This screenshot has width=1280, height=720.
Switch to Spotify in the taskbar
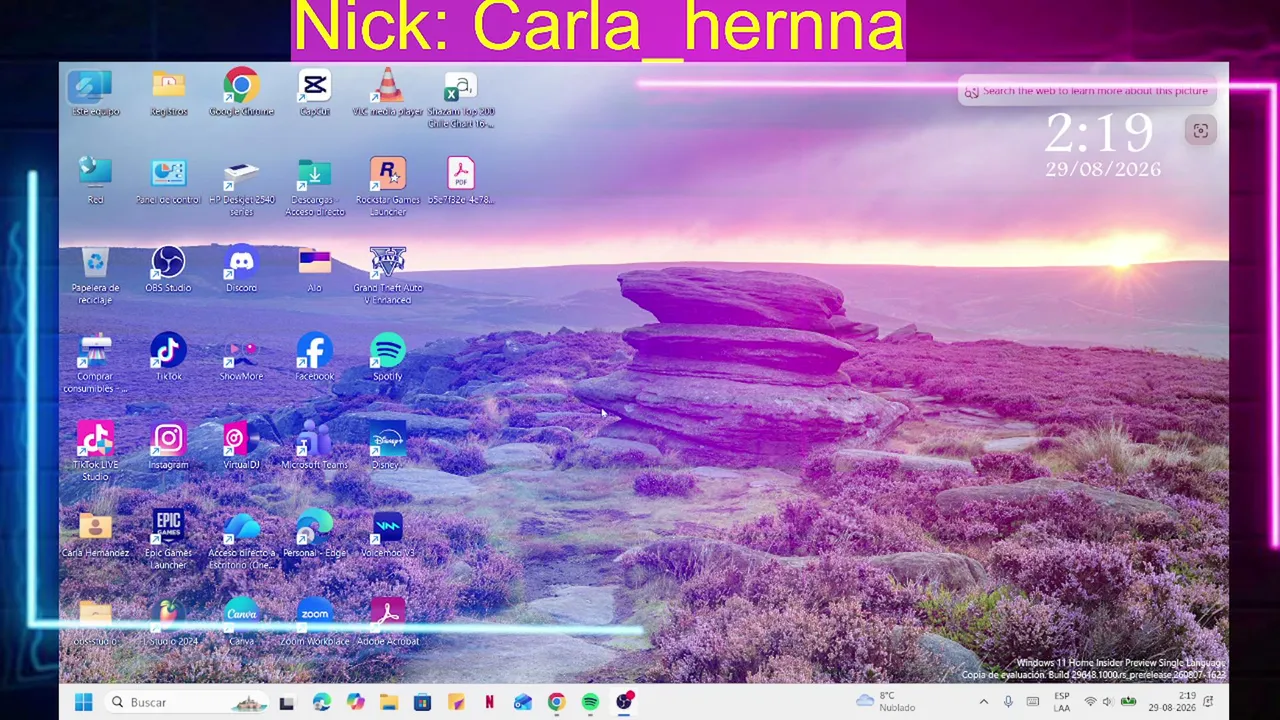click(x=590, y=702)
